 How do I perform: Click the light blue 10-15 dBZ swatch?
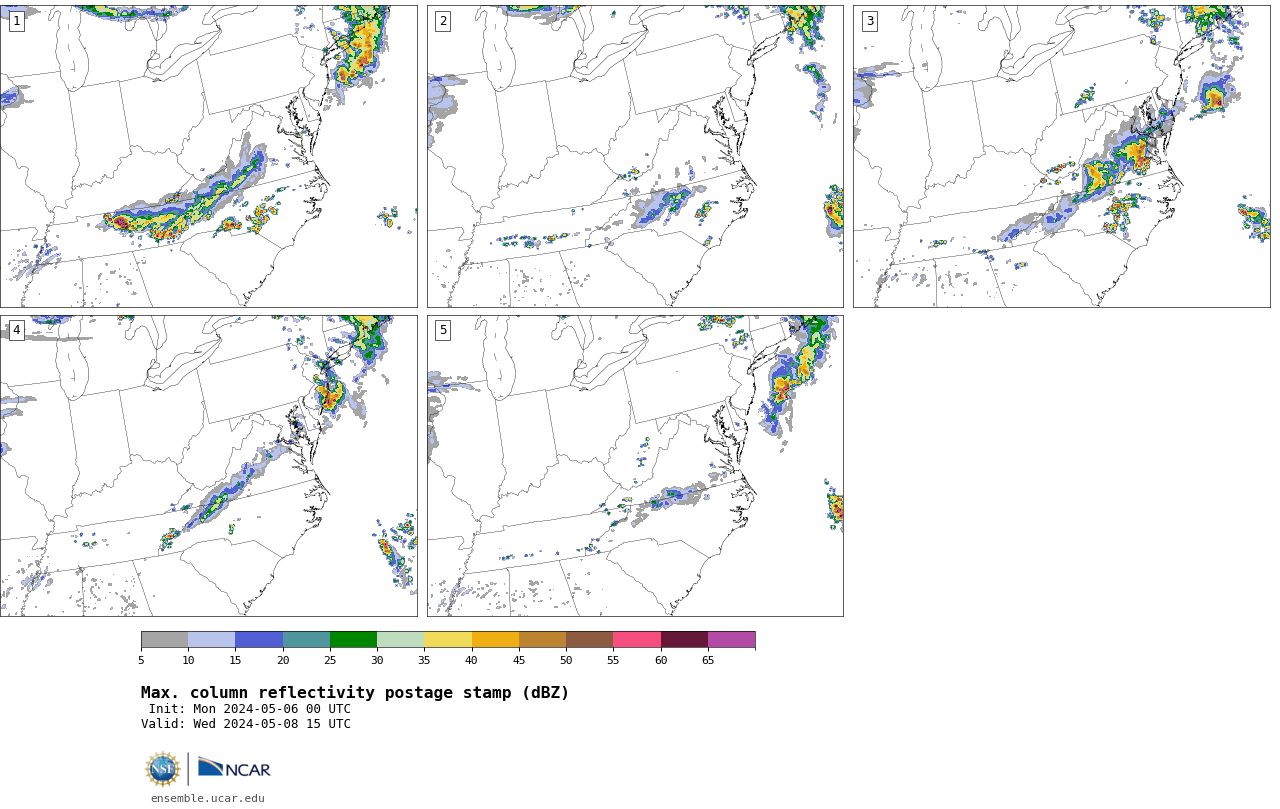(x=211, y=640)
